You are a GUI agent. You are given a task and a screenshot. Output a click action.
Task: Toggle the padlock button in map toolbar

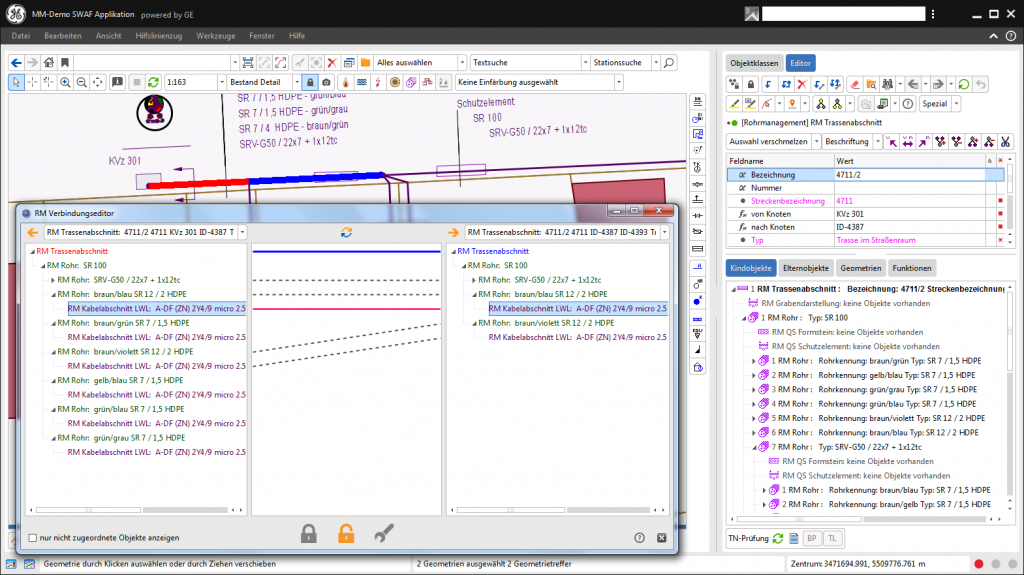coord(310,82)
